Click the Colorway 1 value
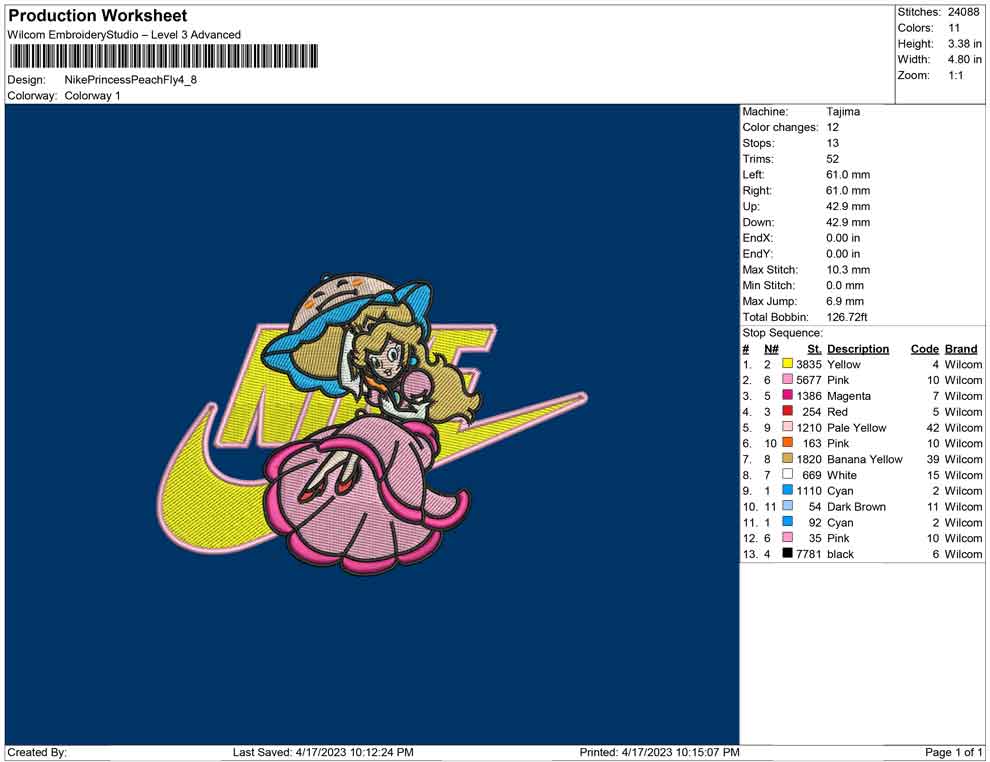Viewport: 990px width, 762px height. [92, 96]
